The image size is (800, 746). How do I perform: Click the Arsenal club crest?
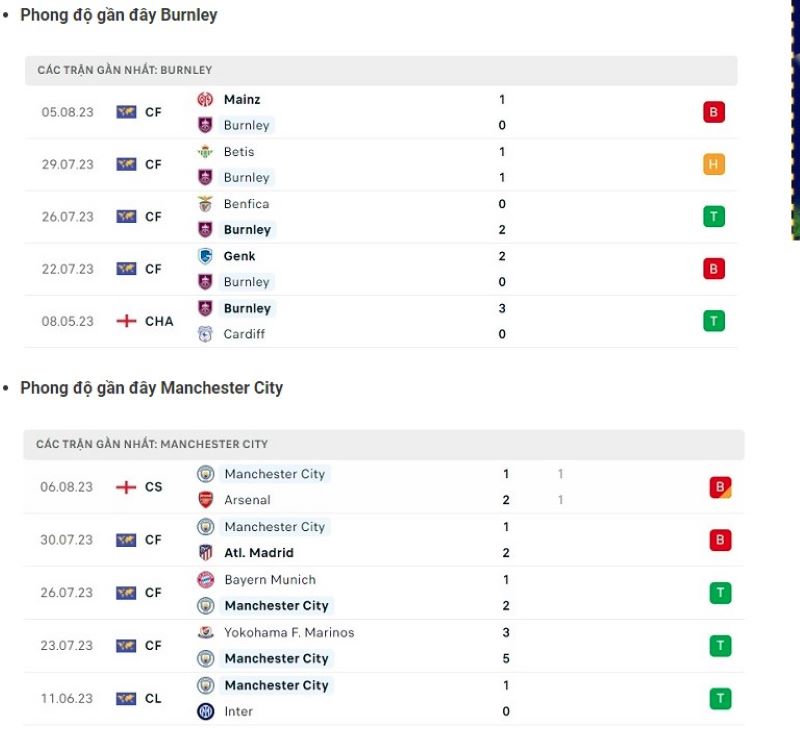[208, 500]
